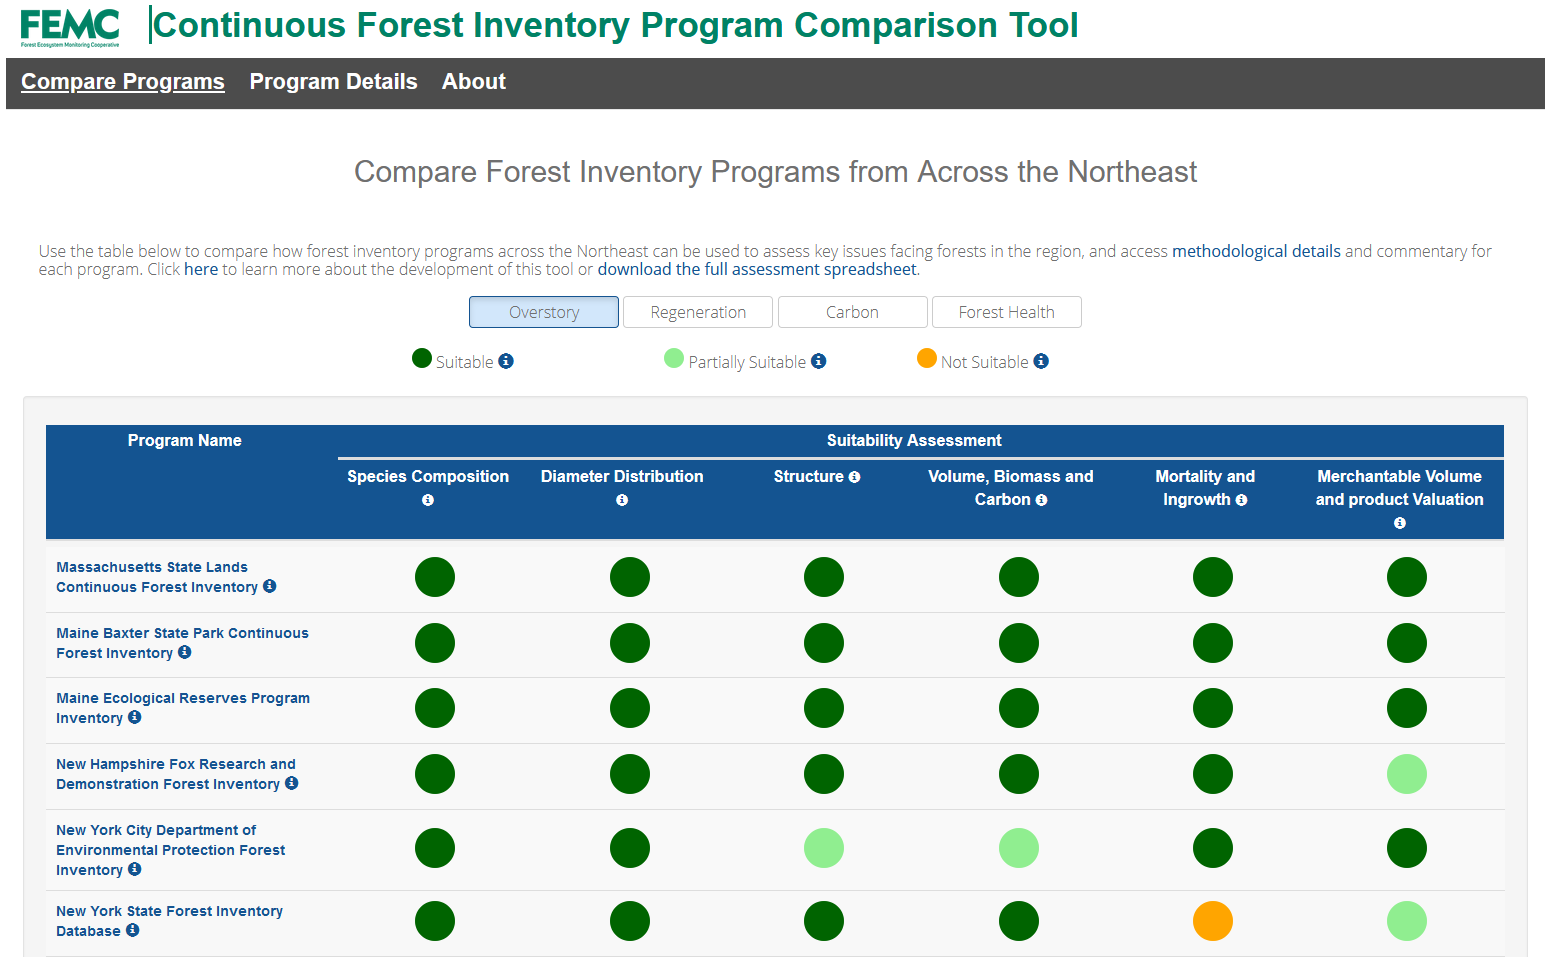This screenshot has width=1558, height=957.
Task: Click the orange Not Suitable dot for New York State Forest Inventory
Action: [x=1212, y=921]
